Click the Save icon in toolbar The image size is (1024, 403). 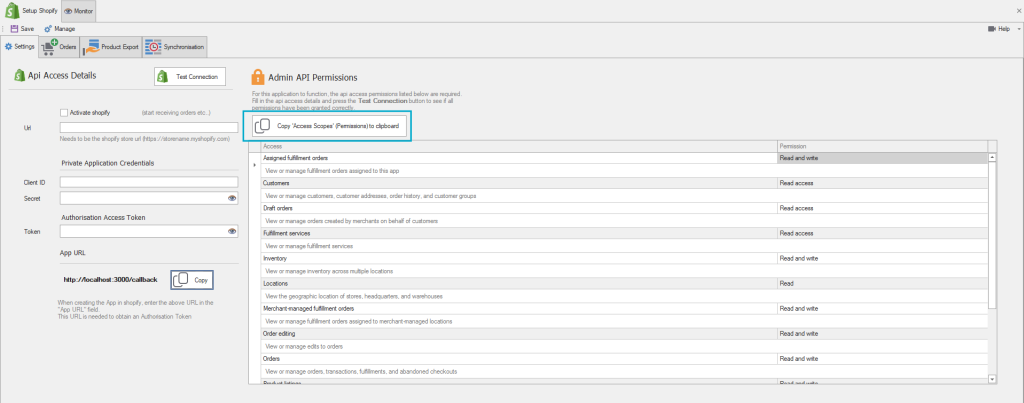tap(14, 29)
